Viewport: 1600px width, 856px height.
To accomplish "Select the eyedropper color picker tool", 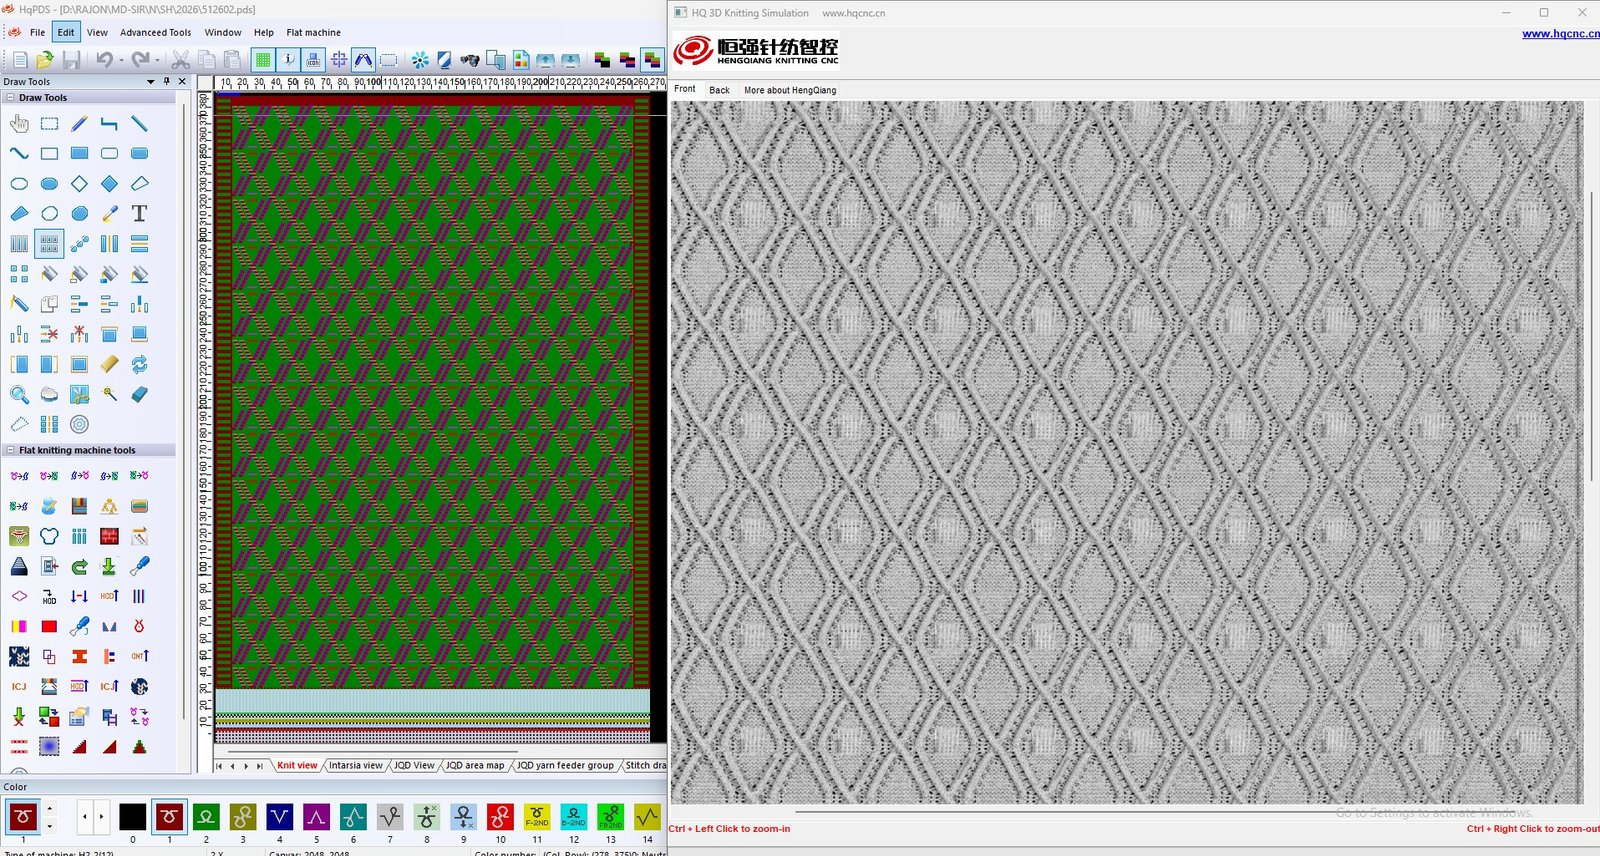I will point(110,213).
